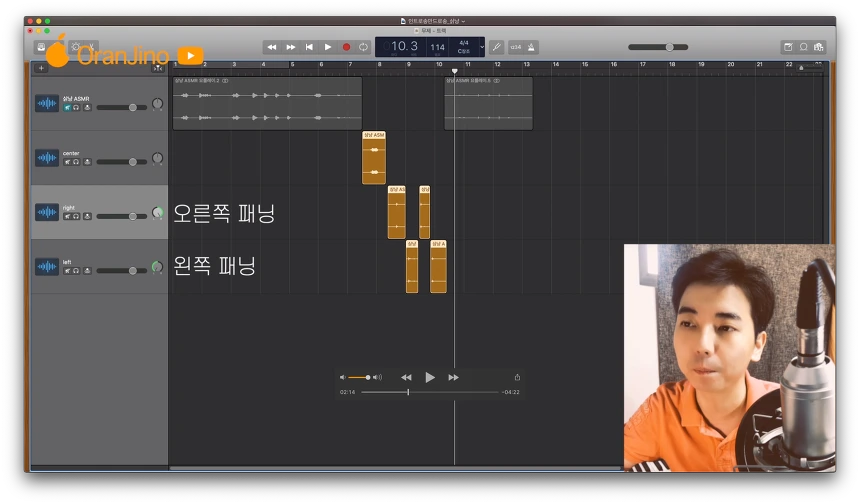Solo the right track
860x504 pixels.
tap(76, 216)
